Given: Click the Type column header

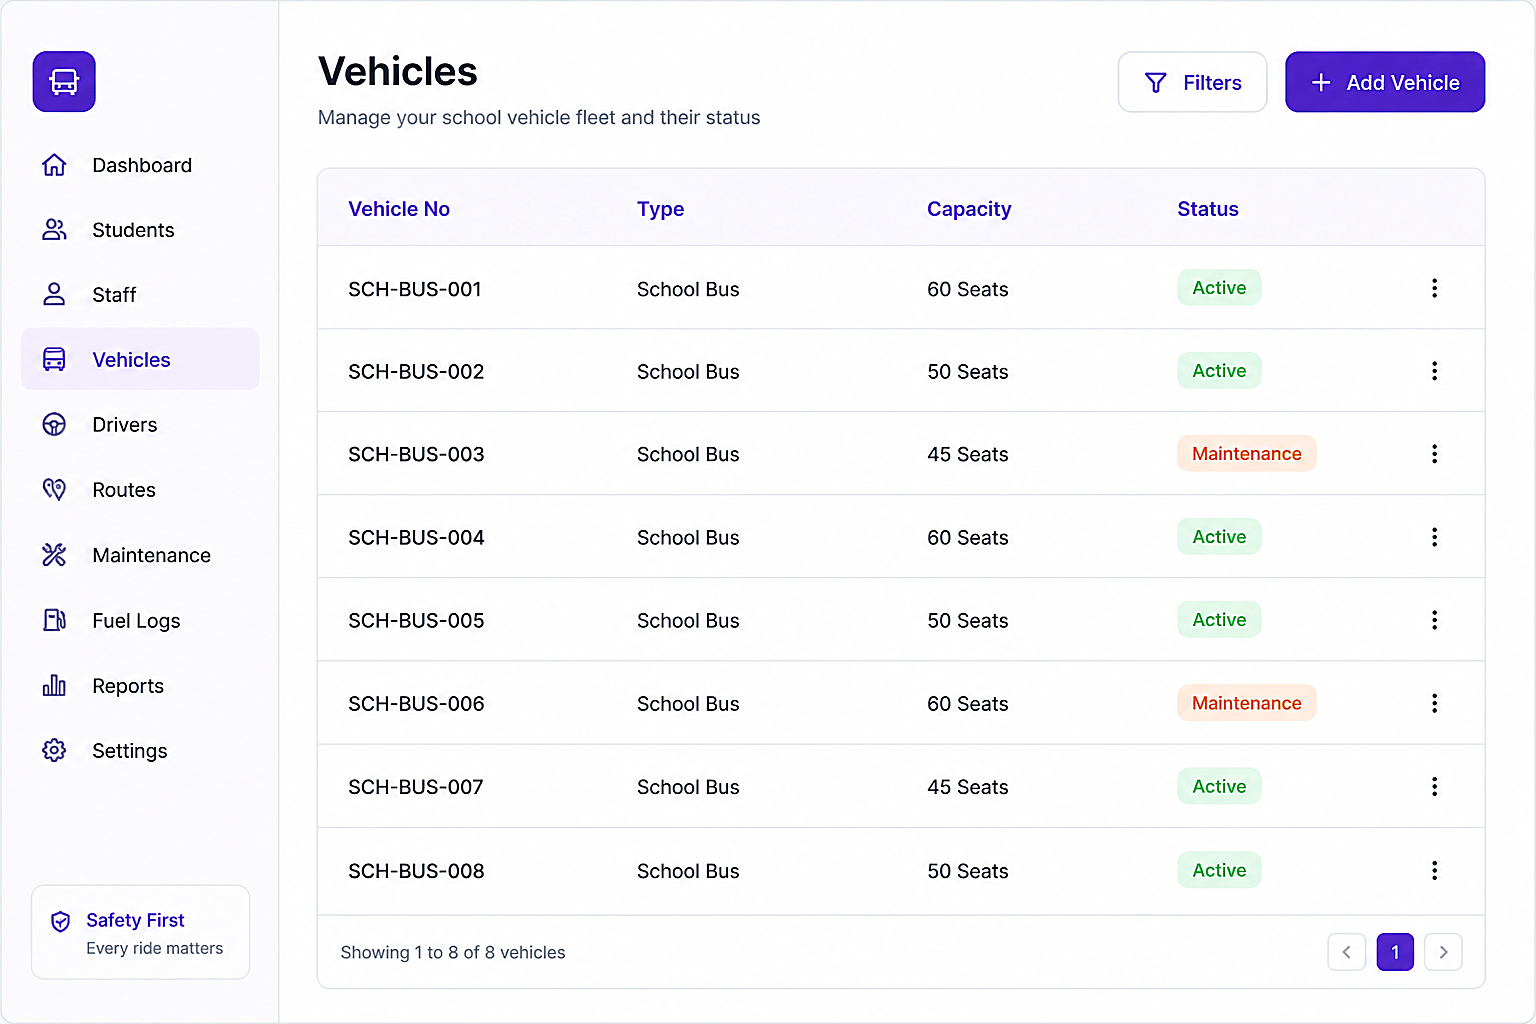Looking at the screenshot, I should [661, 209].
